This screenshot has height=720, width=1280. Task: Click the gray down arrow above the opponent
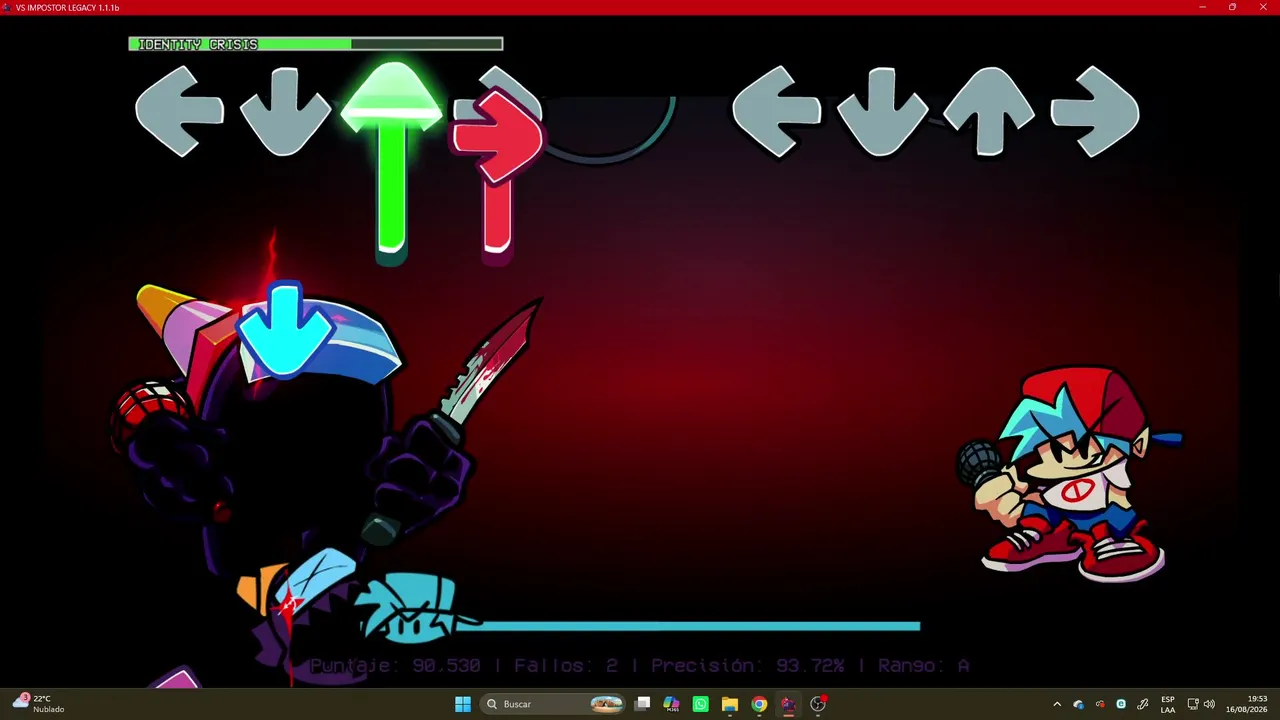(286, 111)
